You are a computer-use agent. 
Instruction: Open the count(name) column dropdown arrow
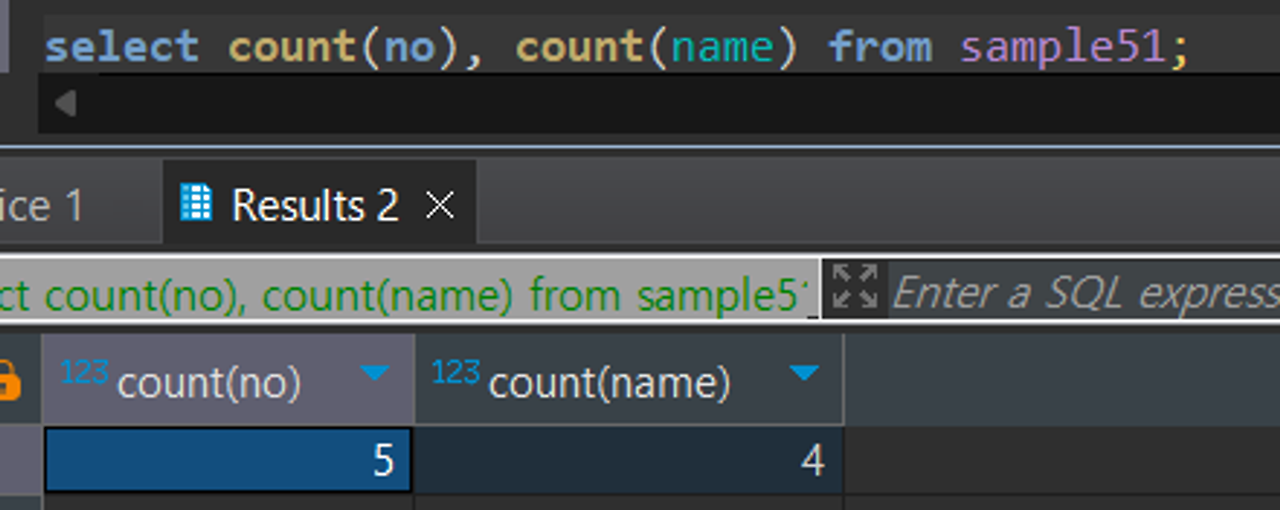(x=804, y=374)
